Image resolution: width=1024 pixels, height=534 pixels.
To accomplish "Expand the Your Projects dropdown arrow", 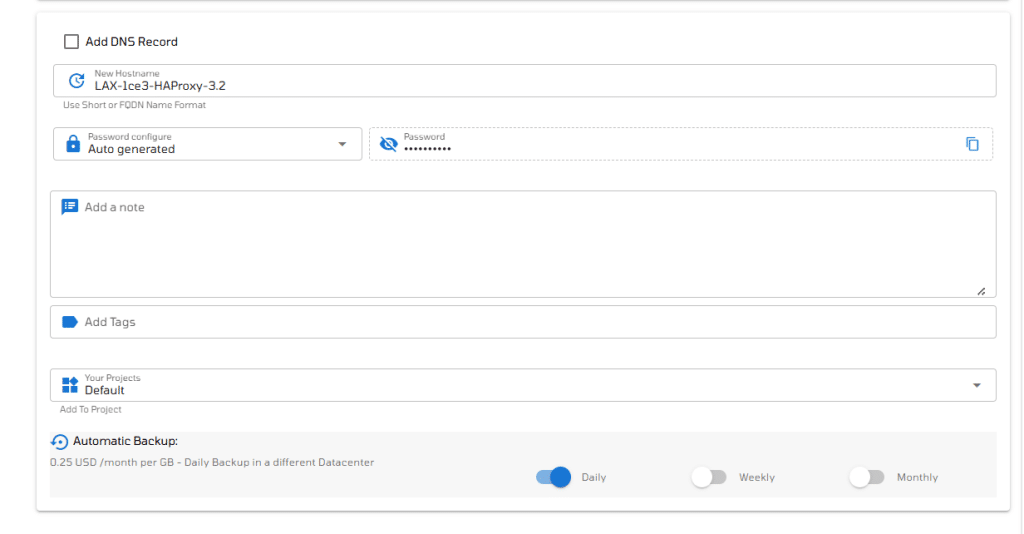I will (x=977, y=385).
